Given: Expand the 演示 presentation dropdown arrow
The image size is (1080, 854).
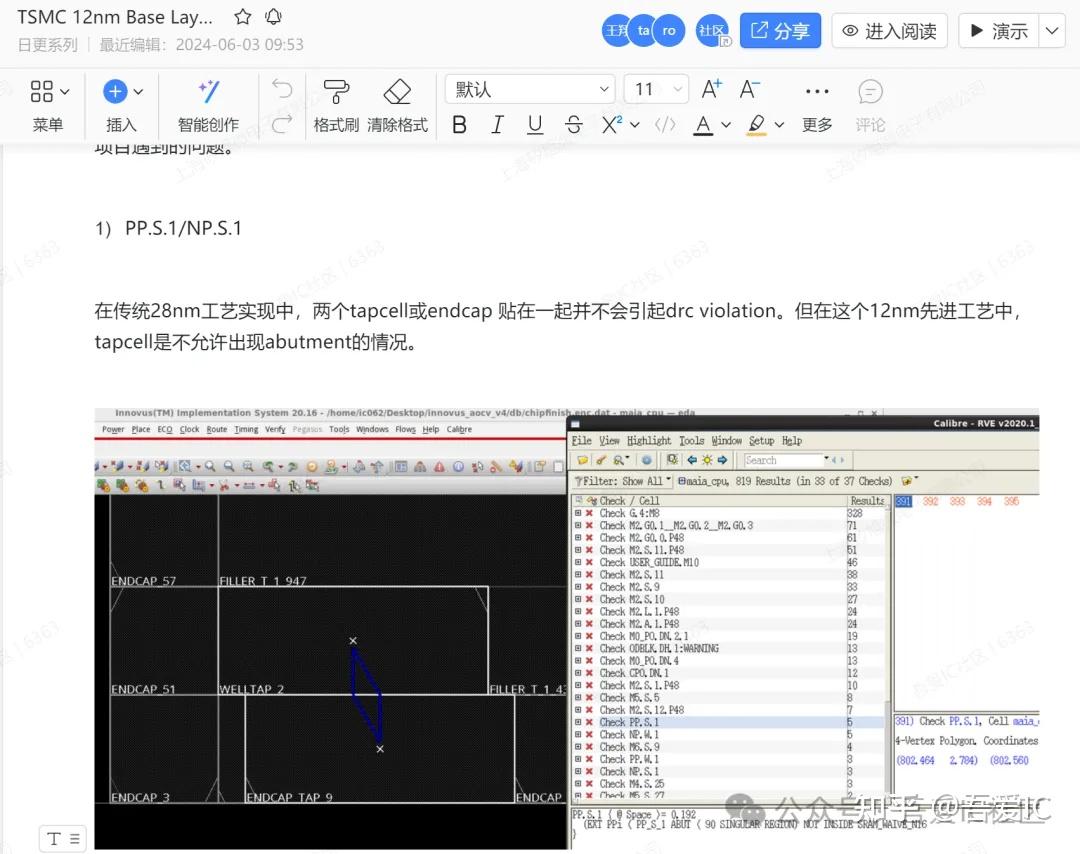Looking at the screenshot, I should click(1050, 30).
